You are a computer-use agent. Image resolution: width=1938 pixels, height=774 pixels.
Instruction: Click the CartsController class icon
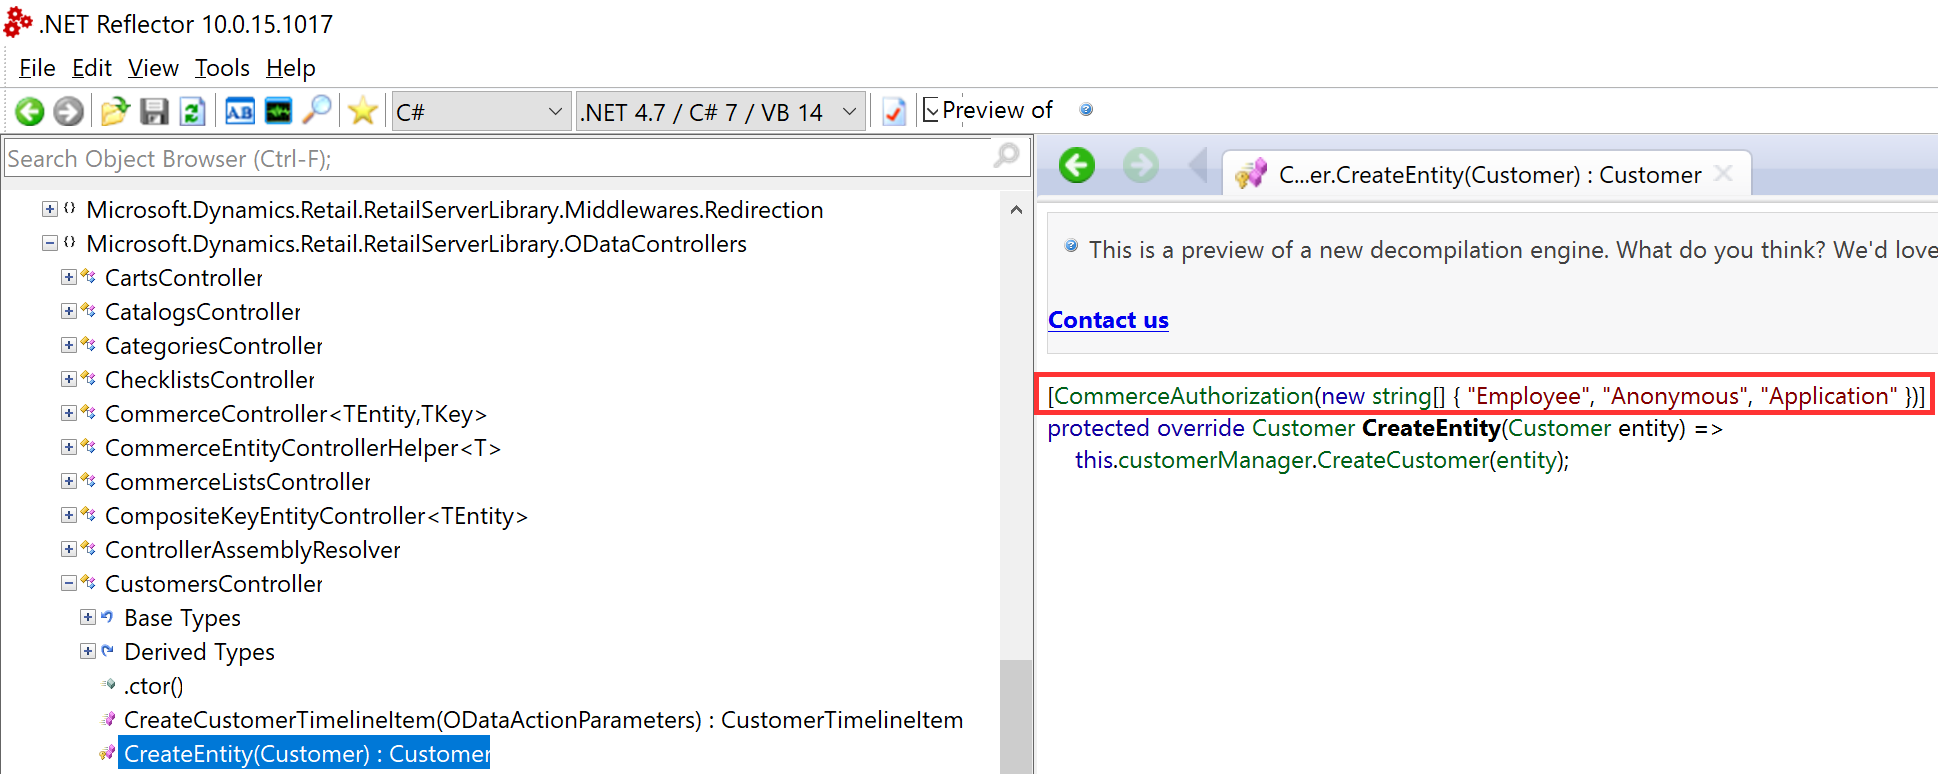89,276
